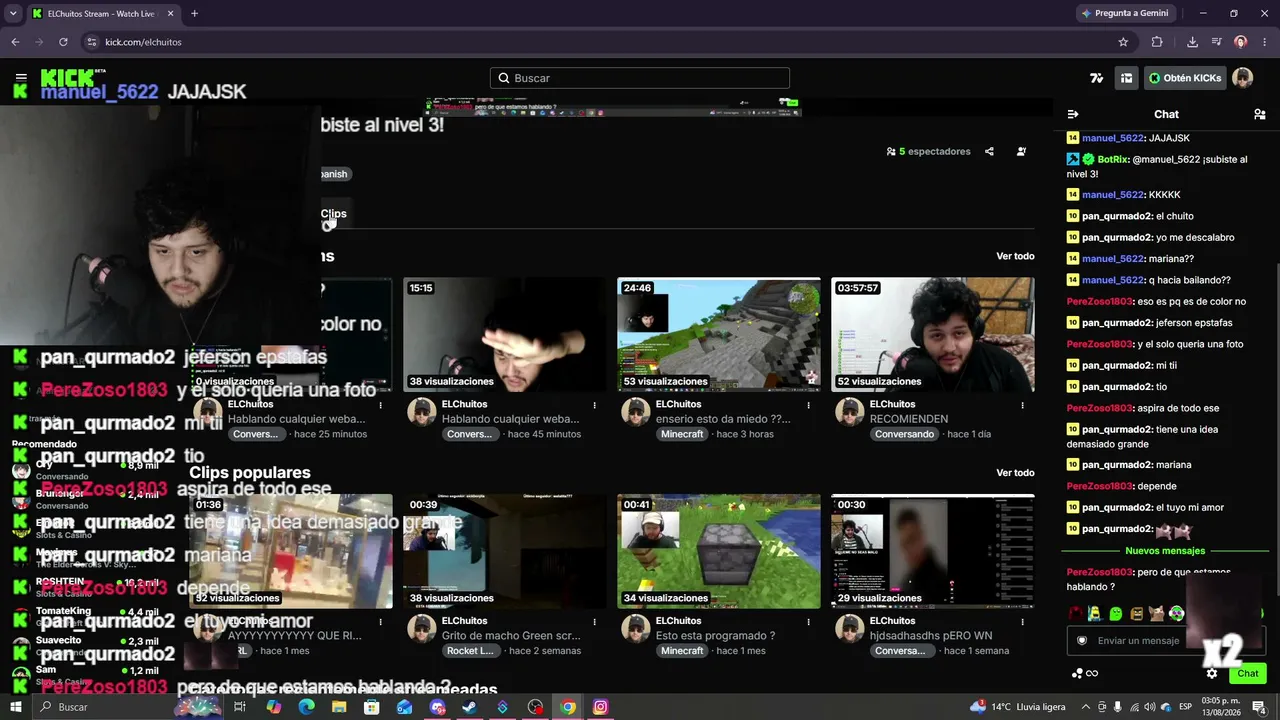Insert the cat emote

click(x=1156, y=614)
